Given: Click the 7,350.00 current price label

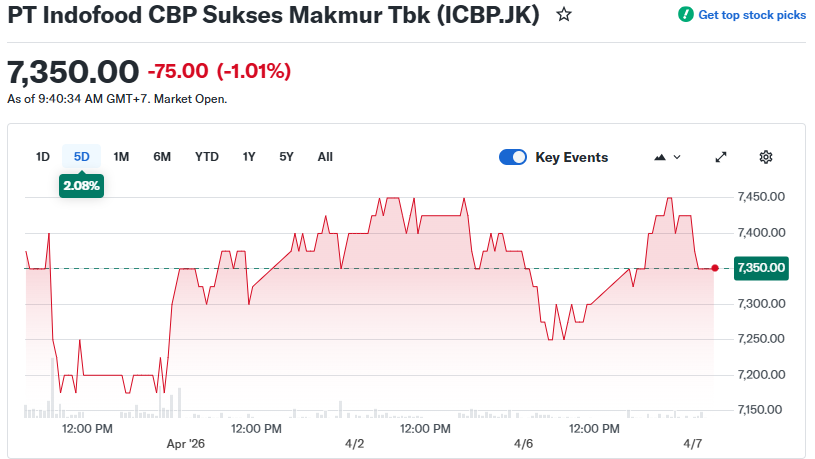Looking at the screenshot, I should (760, 268).
